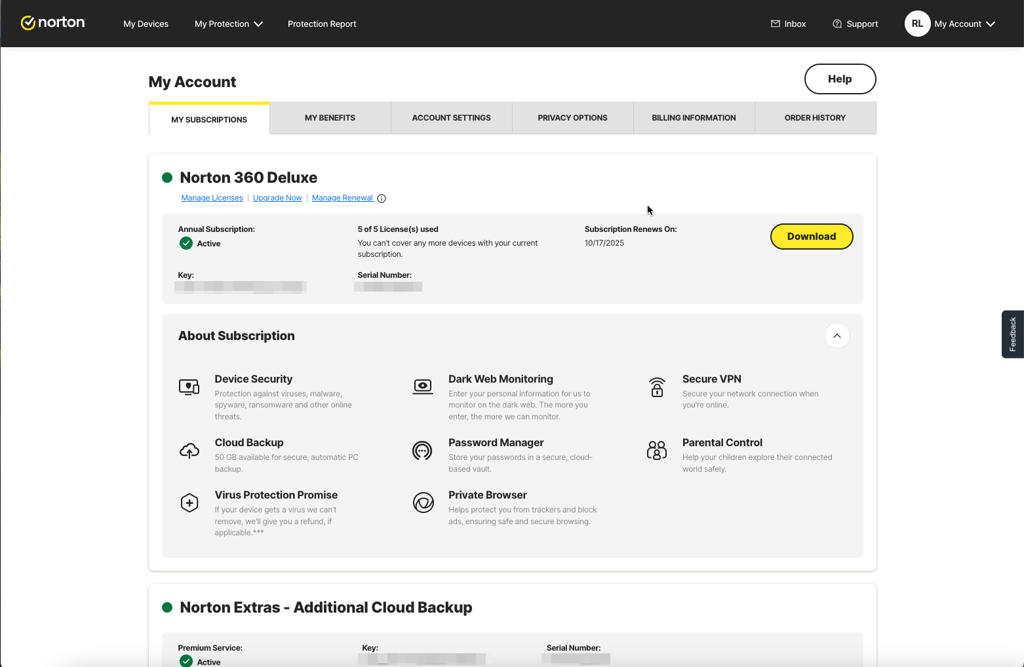Click the green status dot beside Norton 360 Deluxe

pyautogui.click(x=167, y=178)
